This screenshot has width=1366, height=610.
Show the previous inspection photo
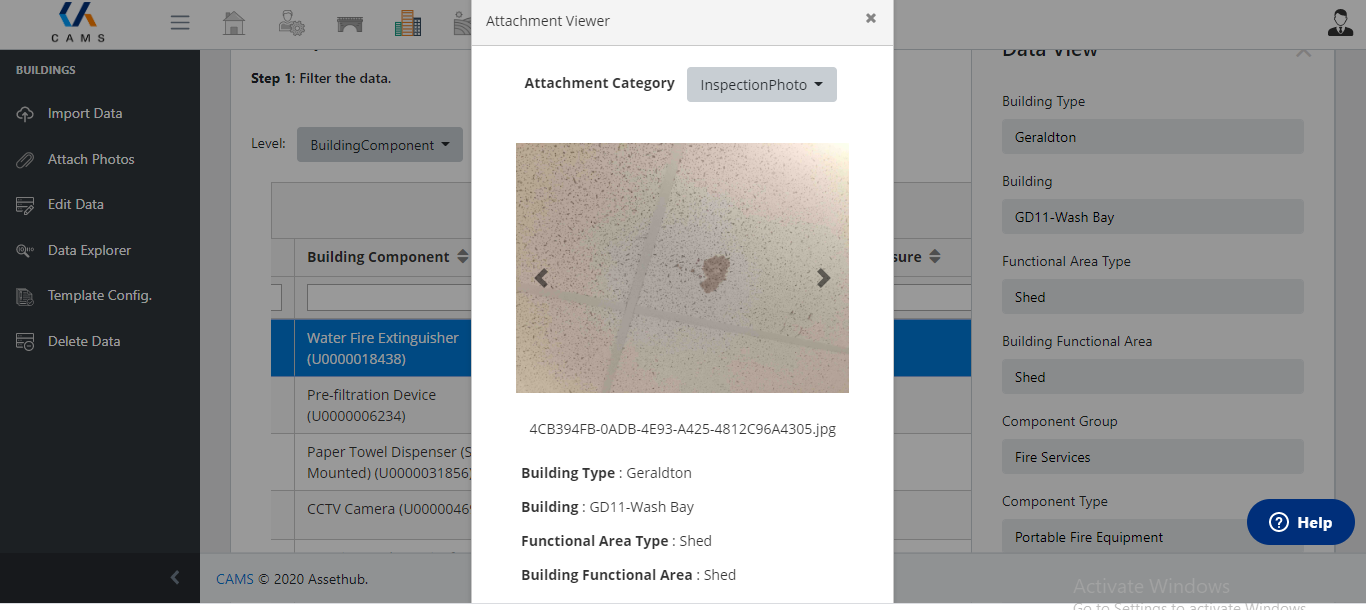[541, 278]
